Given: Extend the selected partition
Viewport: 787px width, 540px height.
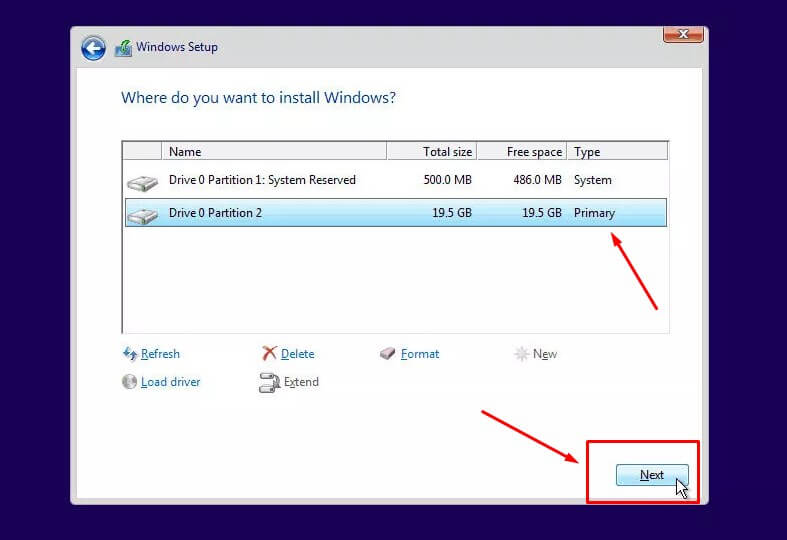Looking at the screenshot, I should click(301, 382).
